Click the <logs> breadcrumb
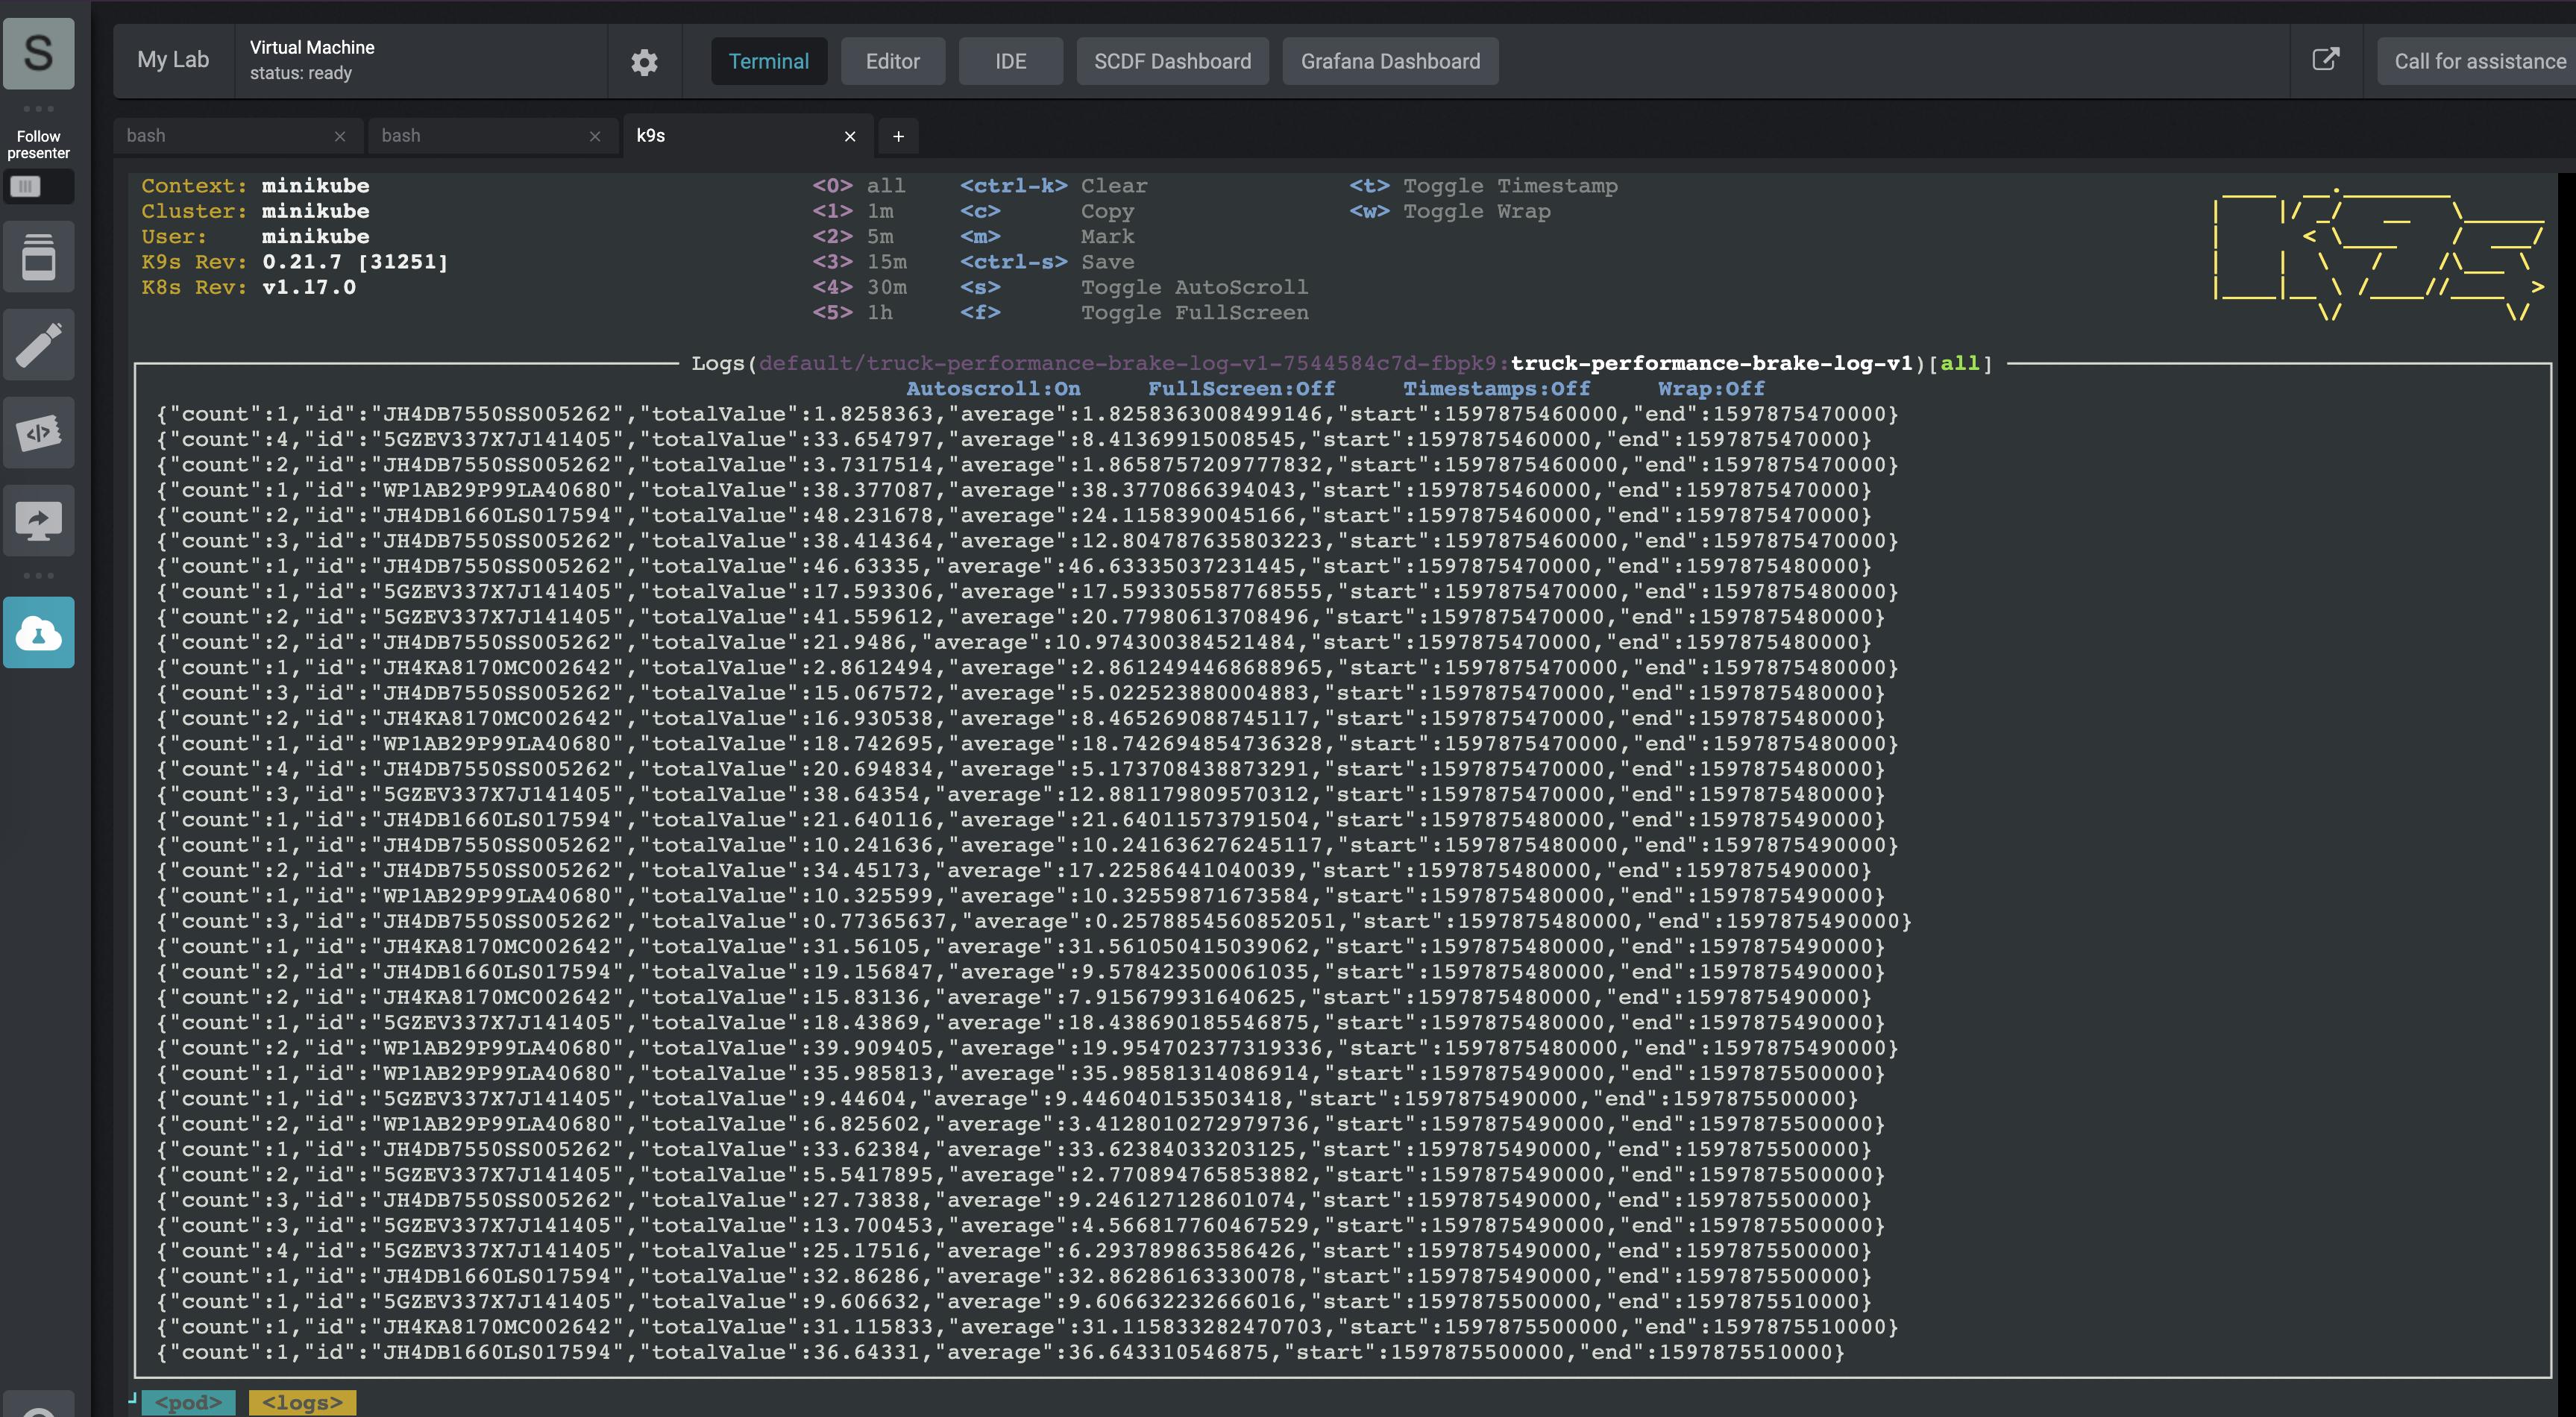Image resolution: width=2576 pixels, height=1417 pixels. point(302,1403)
